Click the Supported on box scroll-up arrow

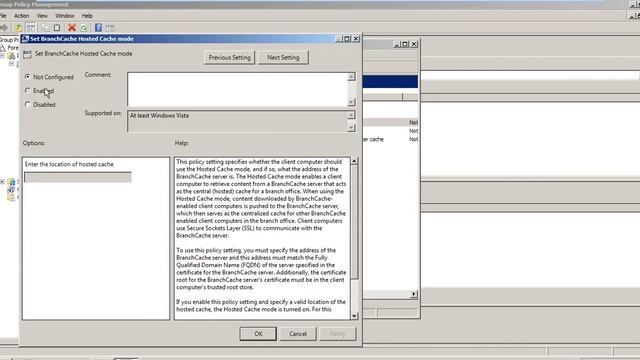[x=351, y=115]
